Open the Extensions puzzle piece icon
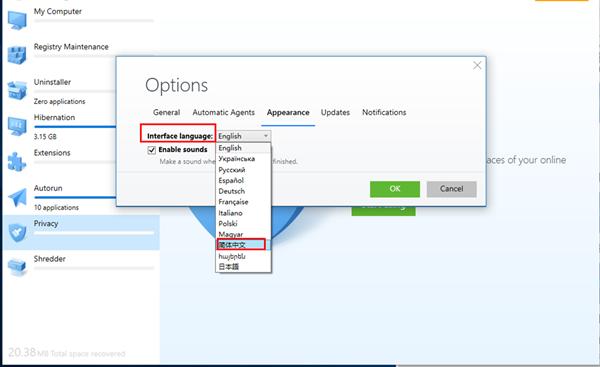600x367 pixels. [x=17, y=161]
